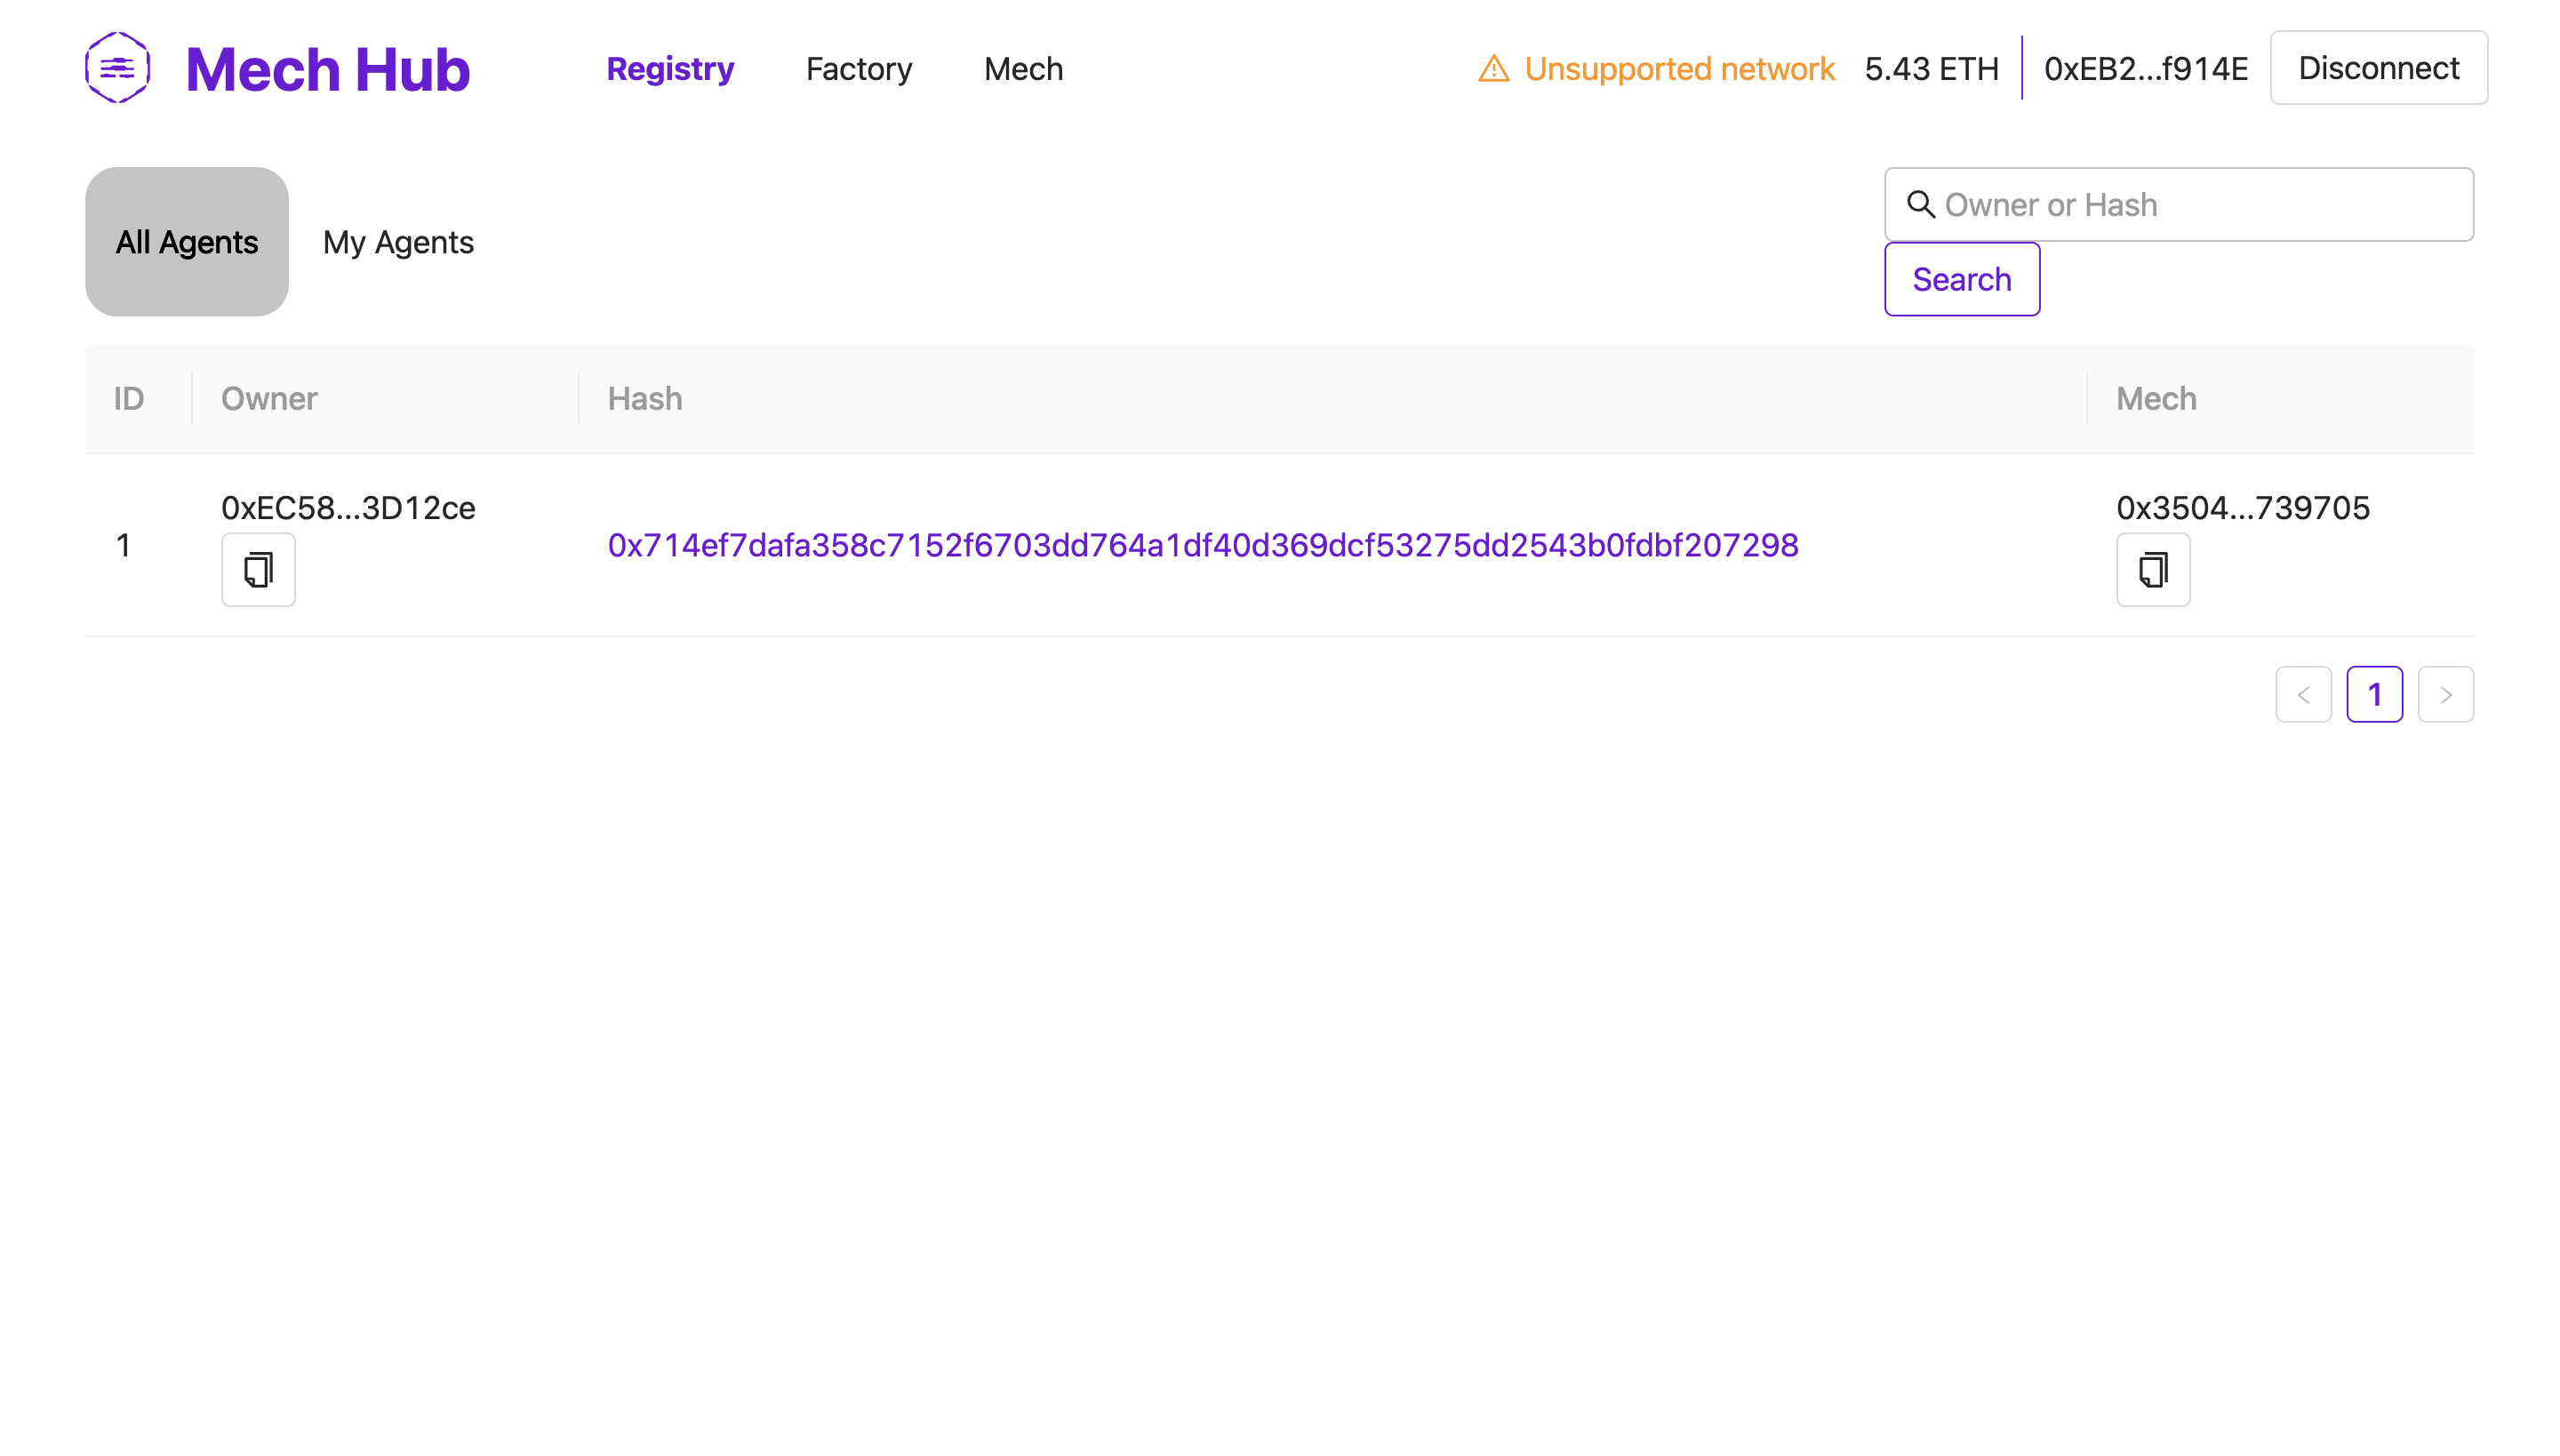
Task: Focus the Owner or Hash input field
Action: [x=2179, y=204]
